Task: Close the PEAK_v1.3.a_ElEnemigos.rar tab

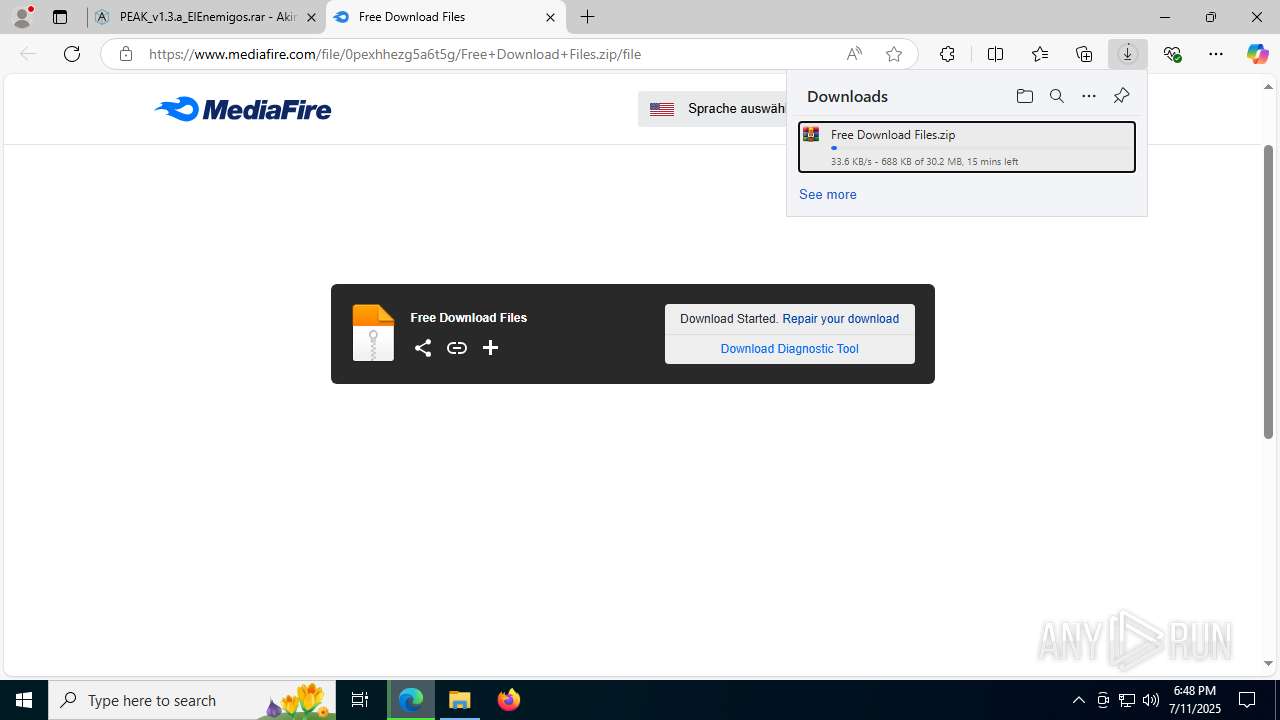Action: (311, 17)
